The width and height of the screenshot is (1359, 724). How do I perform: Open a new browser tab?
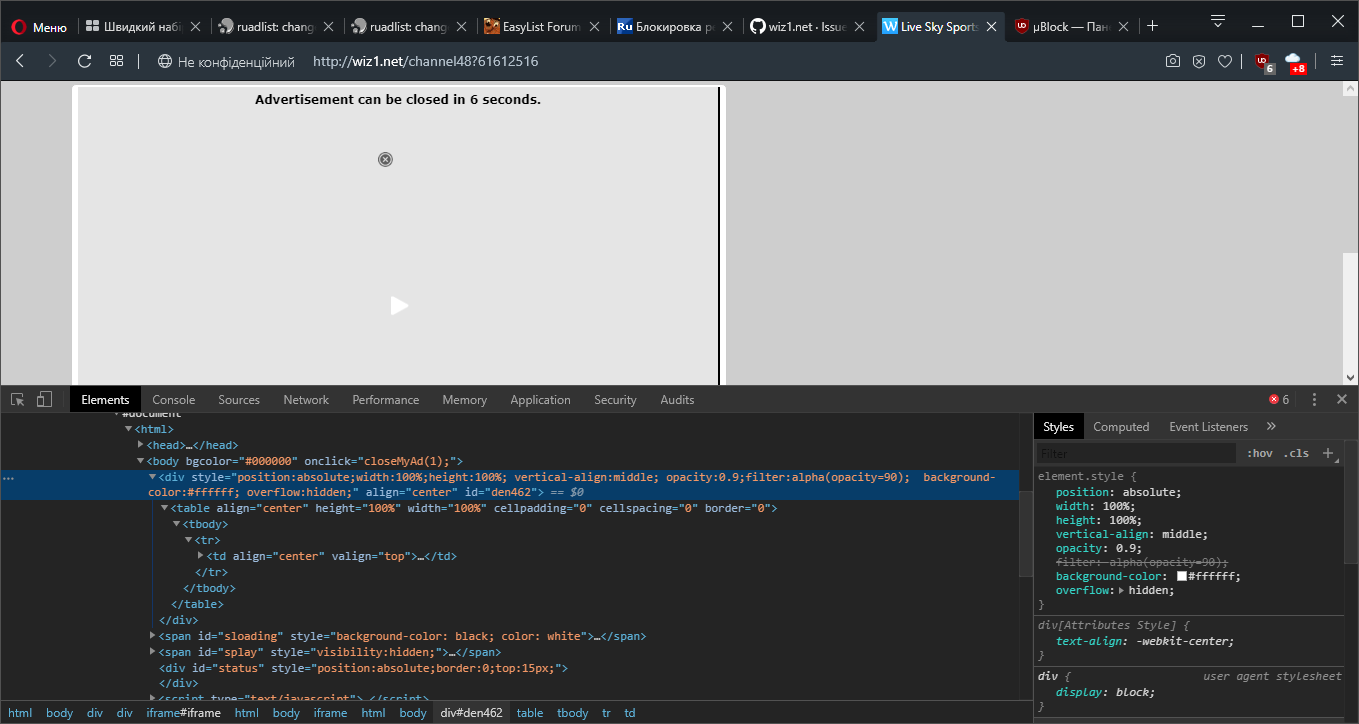(x=1153, y=27)
